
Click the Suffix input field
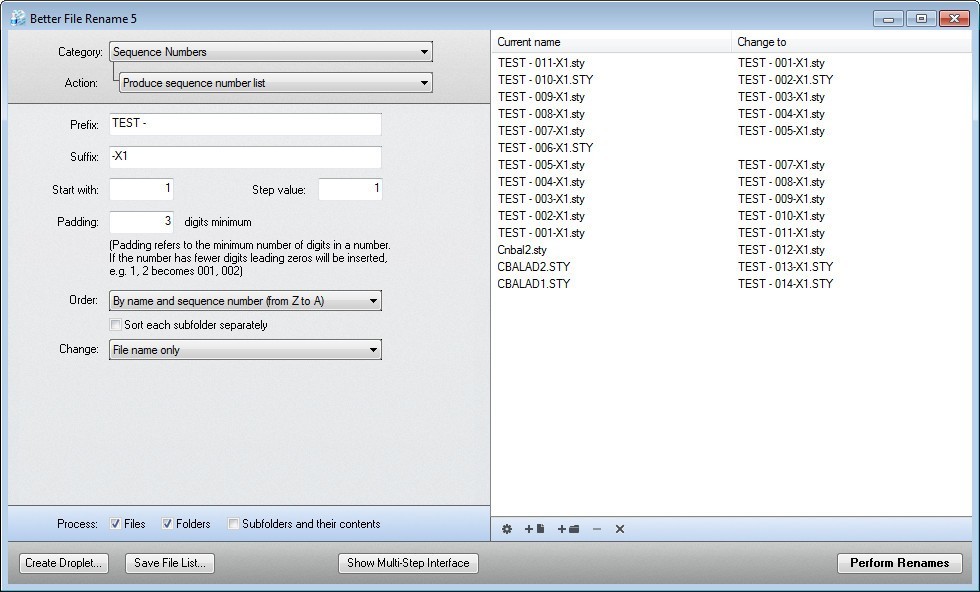click(245, 157)
